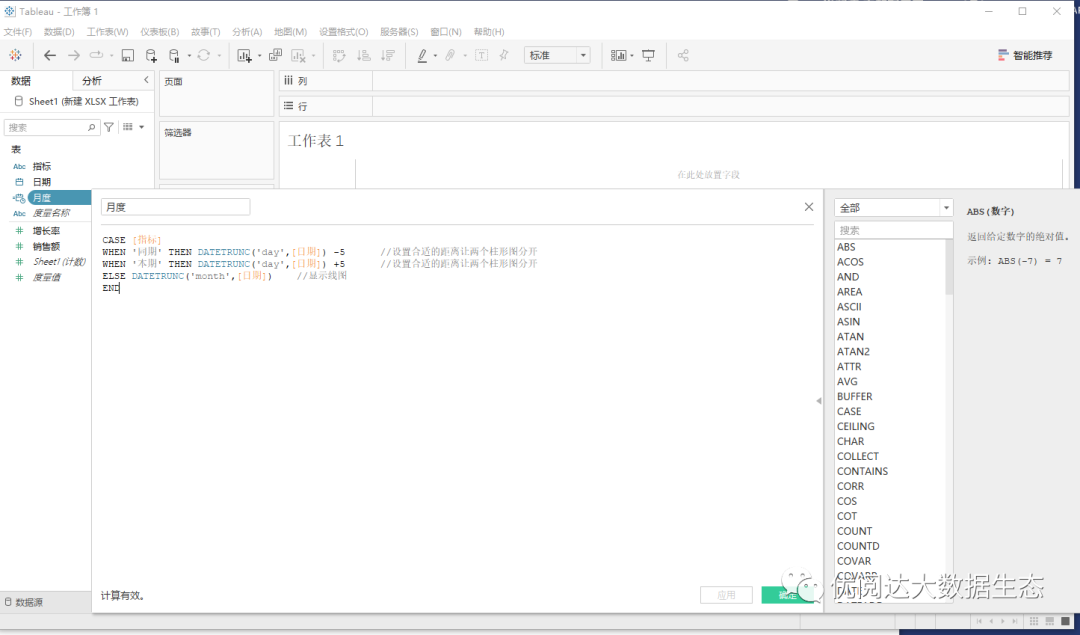Open the 文件(F) menu
The width and height of the screenshot is (1080, 635).
click(18, 32)
